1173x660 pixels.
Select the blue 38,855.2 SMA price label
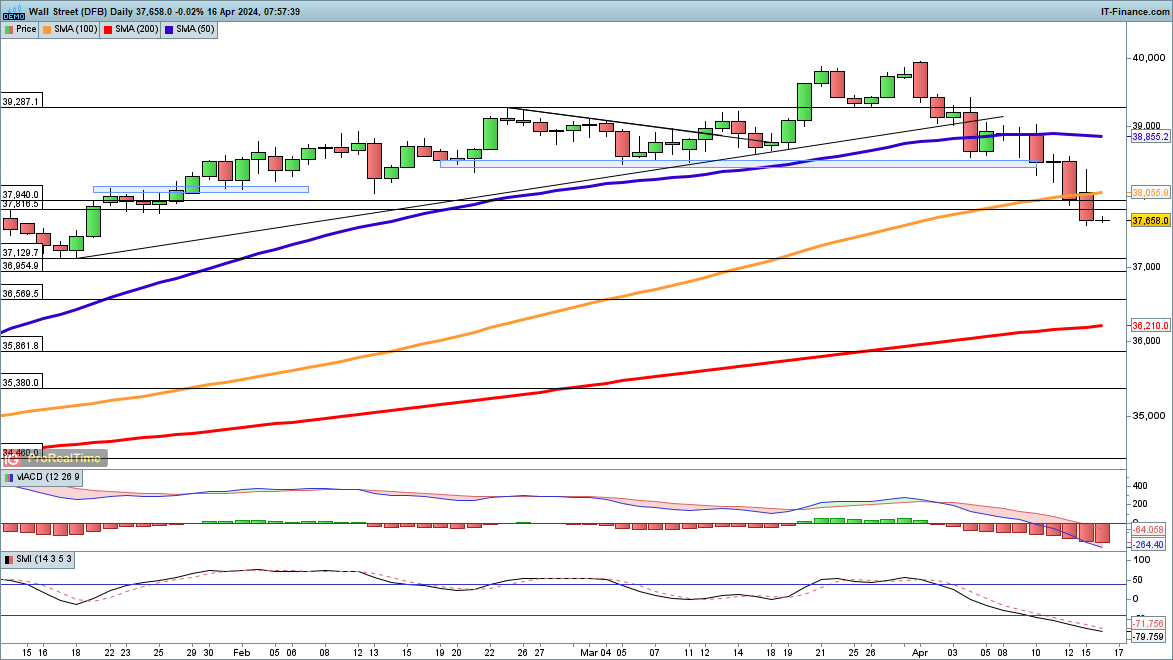coord(1150,136)
